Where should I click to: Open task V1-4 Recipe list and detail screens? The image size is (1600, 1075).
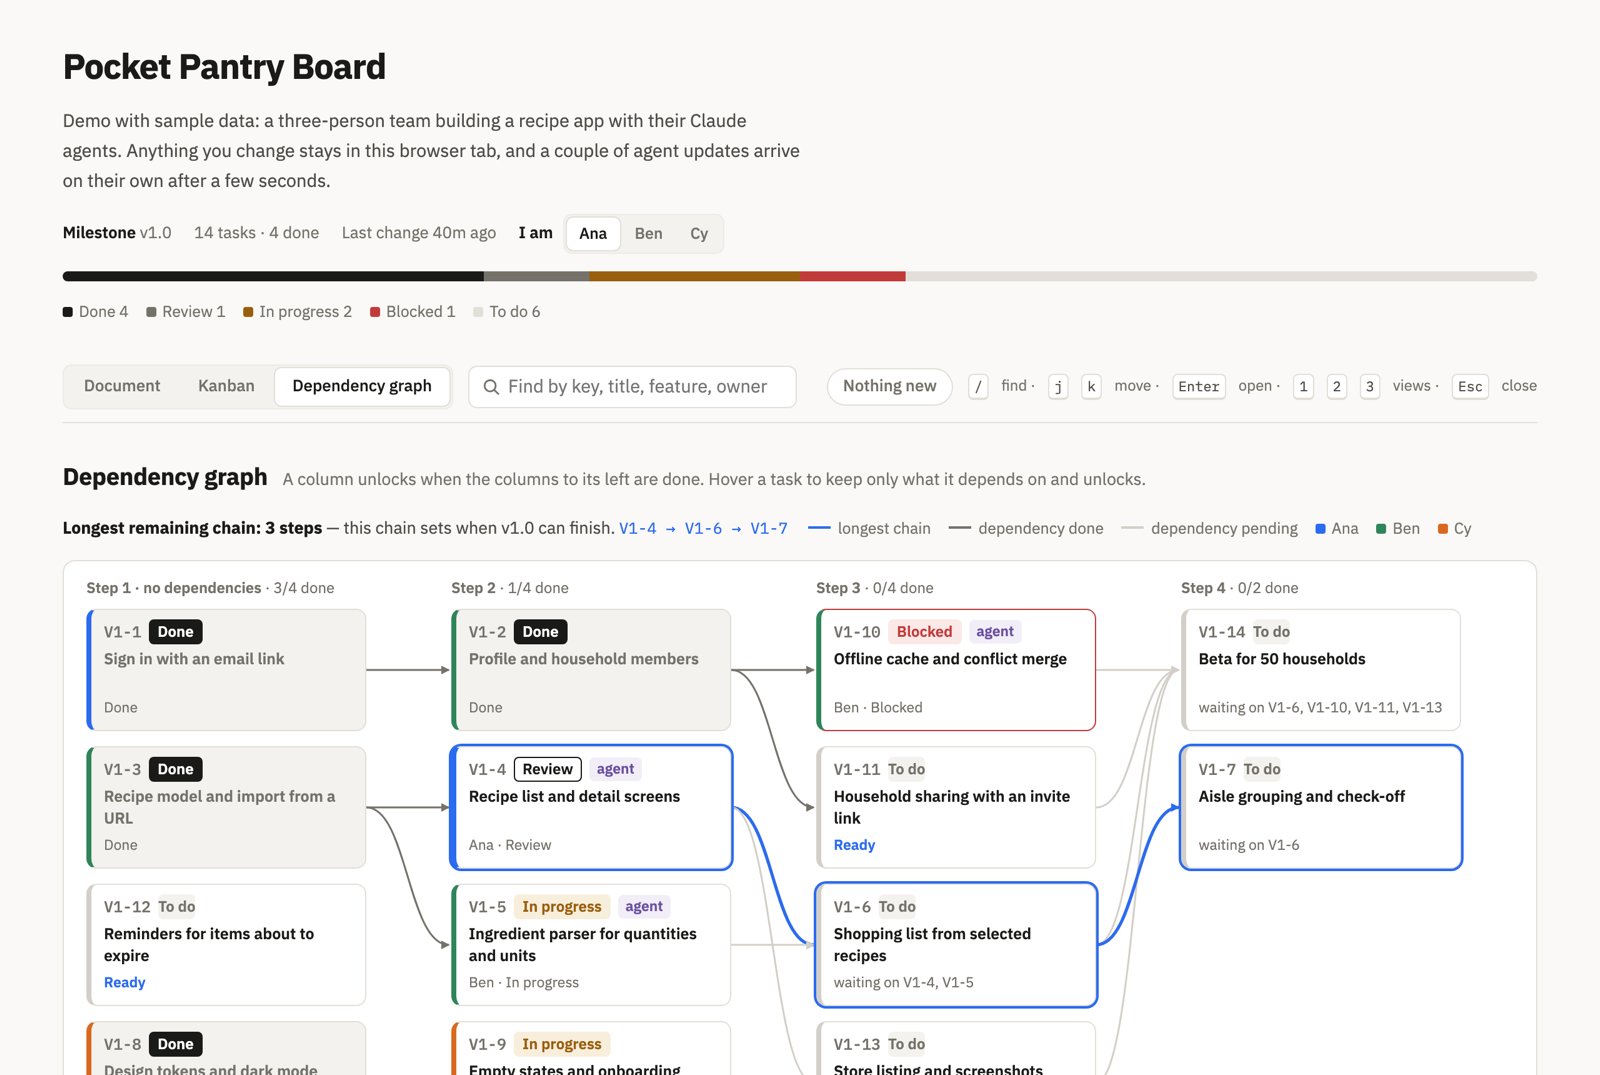[591, 807]
